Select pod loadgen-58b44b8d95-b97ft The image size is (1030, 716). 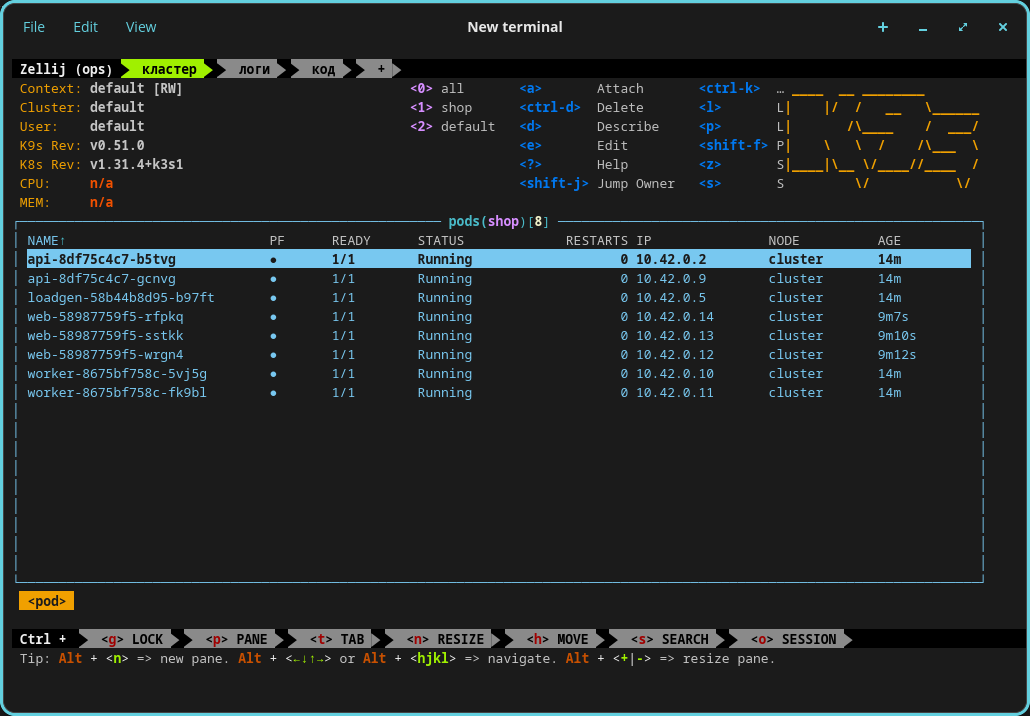click(x=499, y=298)
